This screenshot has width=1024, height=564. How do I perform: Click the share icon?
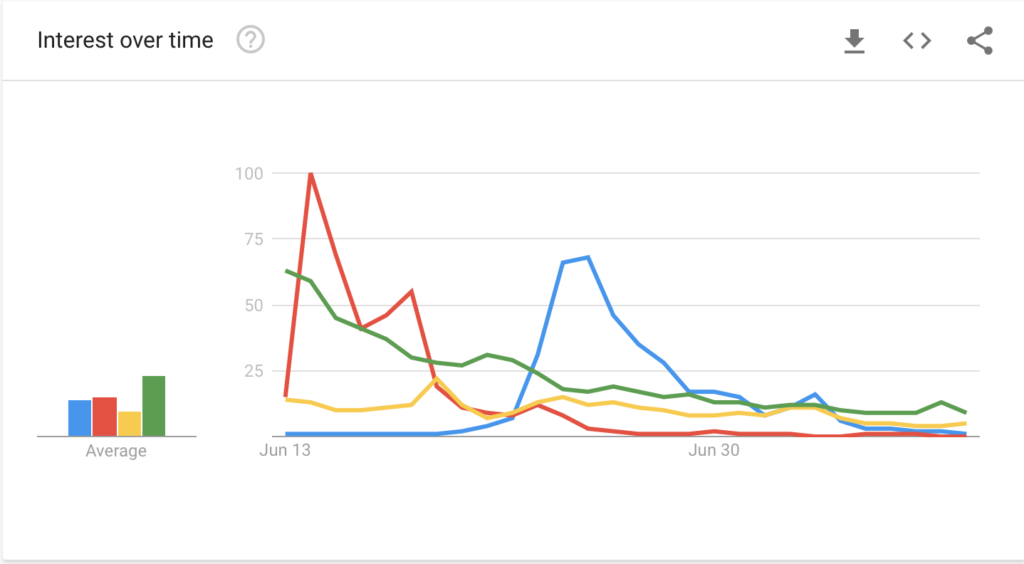980,41
